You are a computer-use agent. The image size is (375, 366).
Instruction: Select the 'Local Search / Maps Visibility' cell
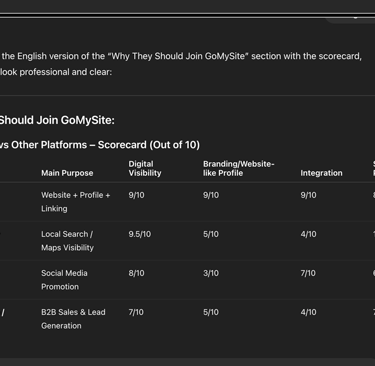coord(67,241)
